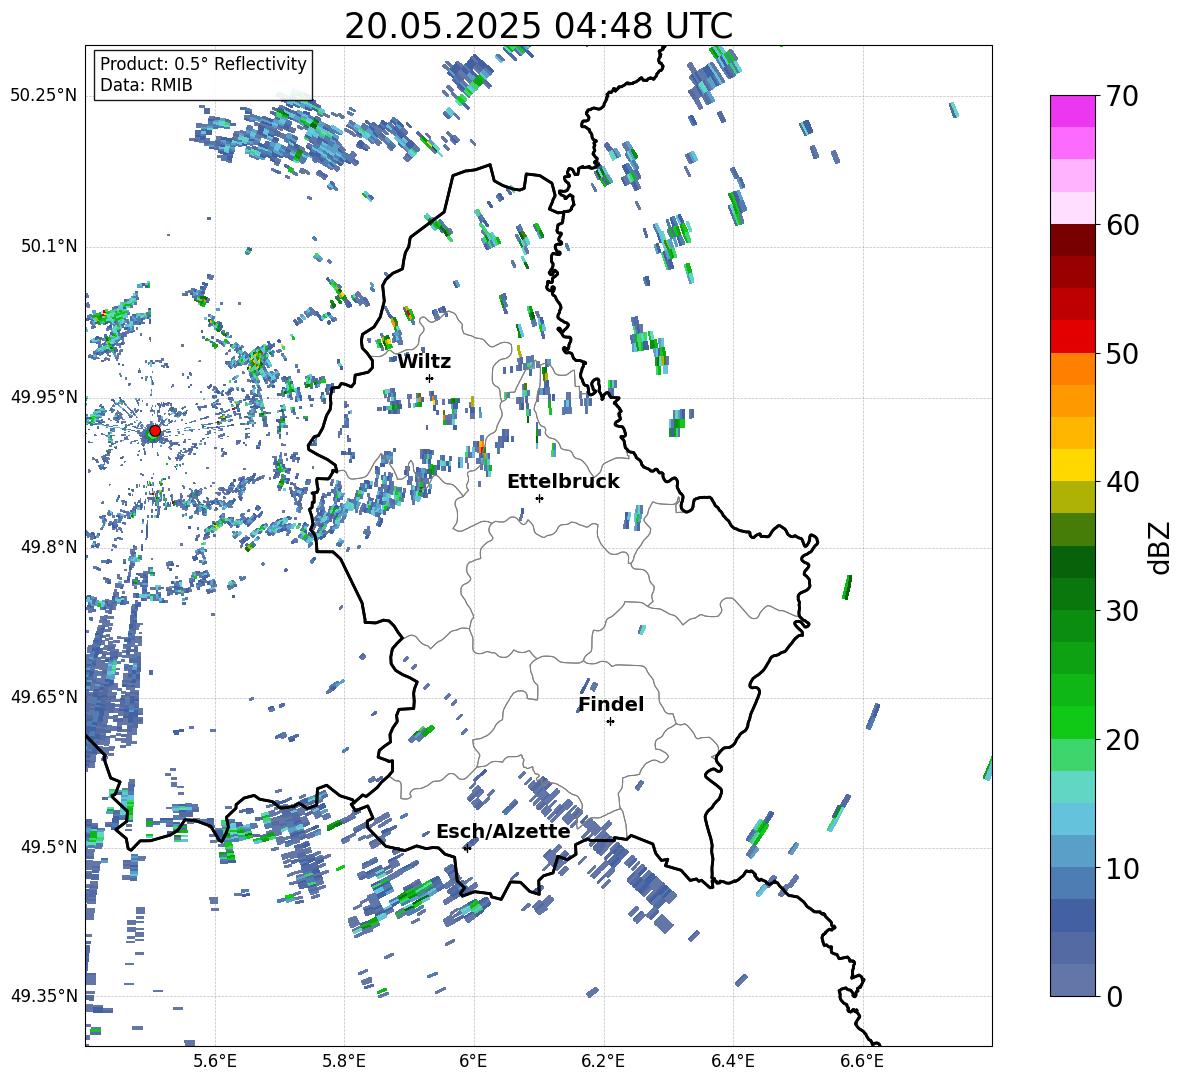
Task: Click the 5.8°E longitude label
Action: click(344, 1061)
